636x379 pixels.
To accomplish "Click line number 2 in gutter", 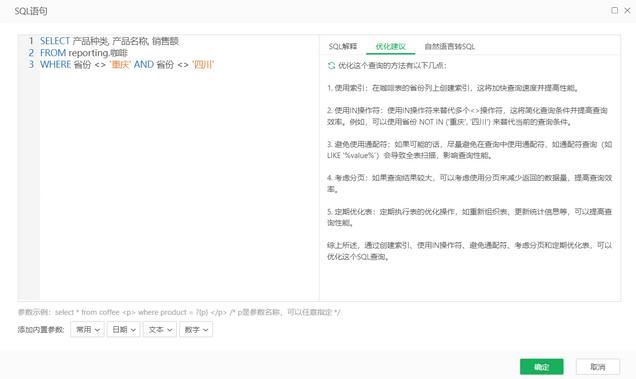I will click(31, 53).
